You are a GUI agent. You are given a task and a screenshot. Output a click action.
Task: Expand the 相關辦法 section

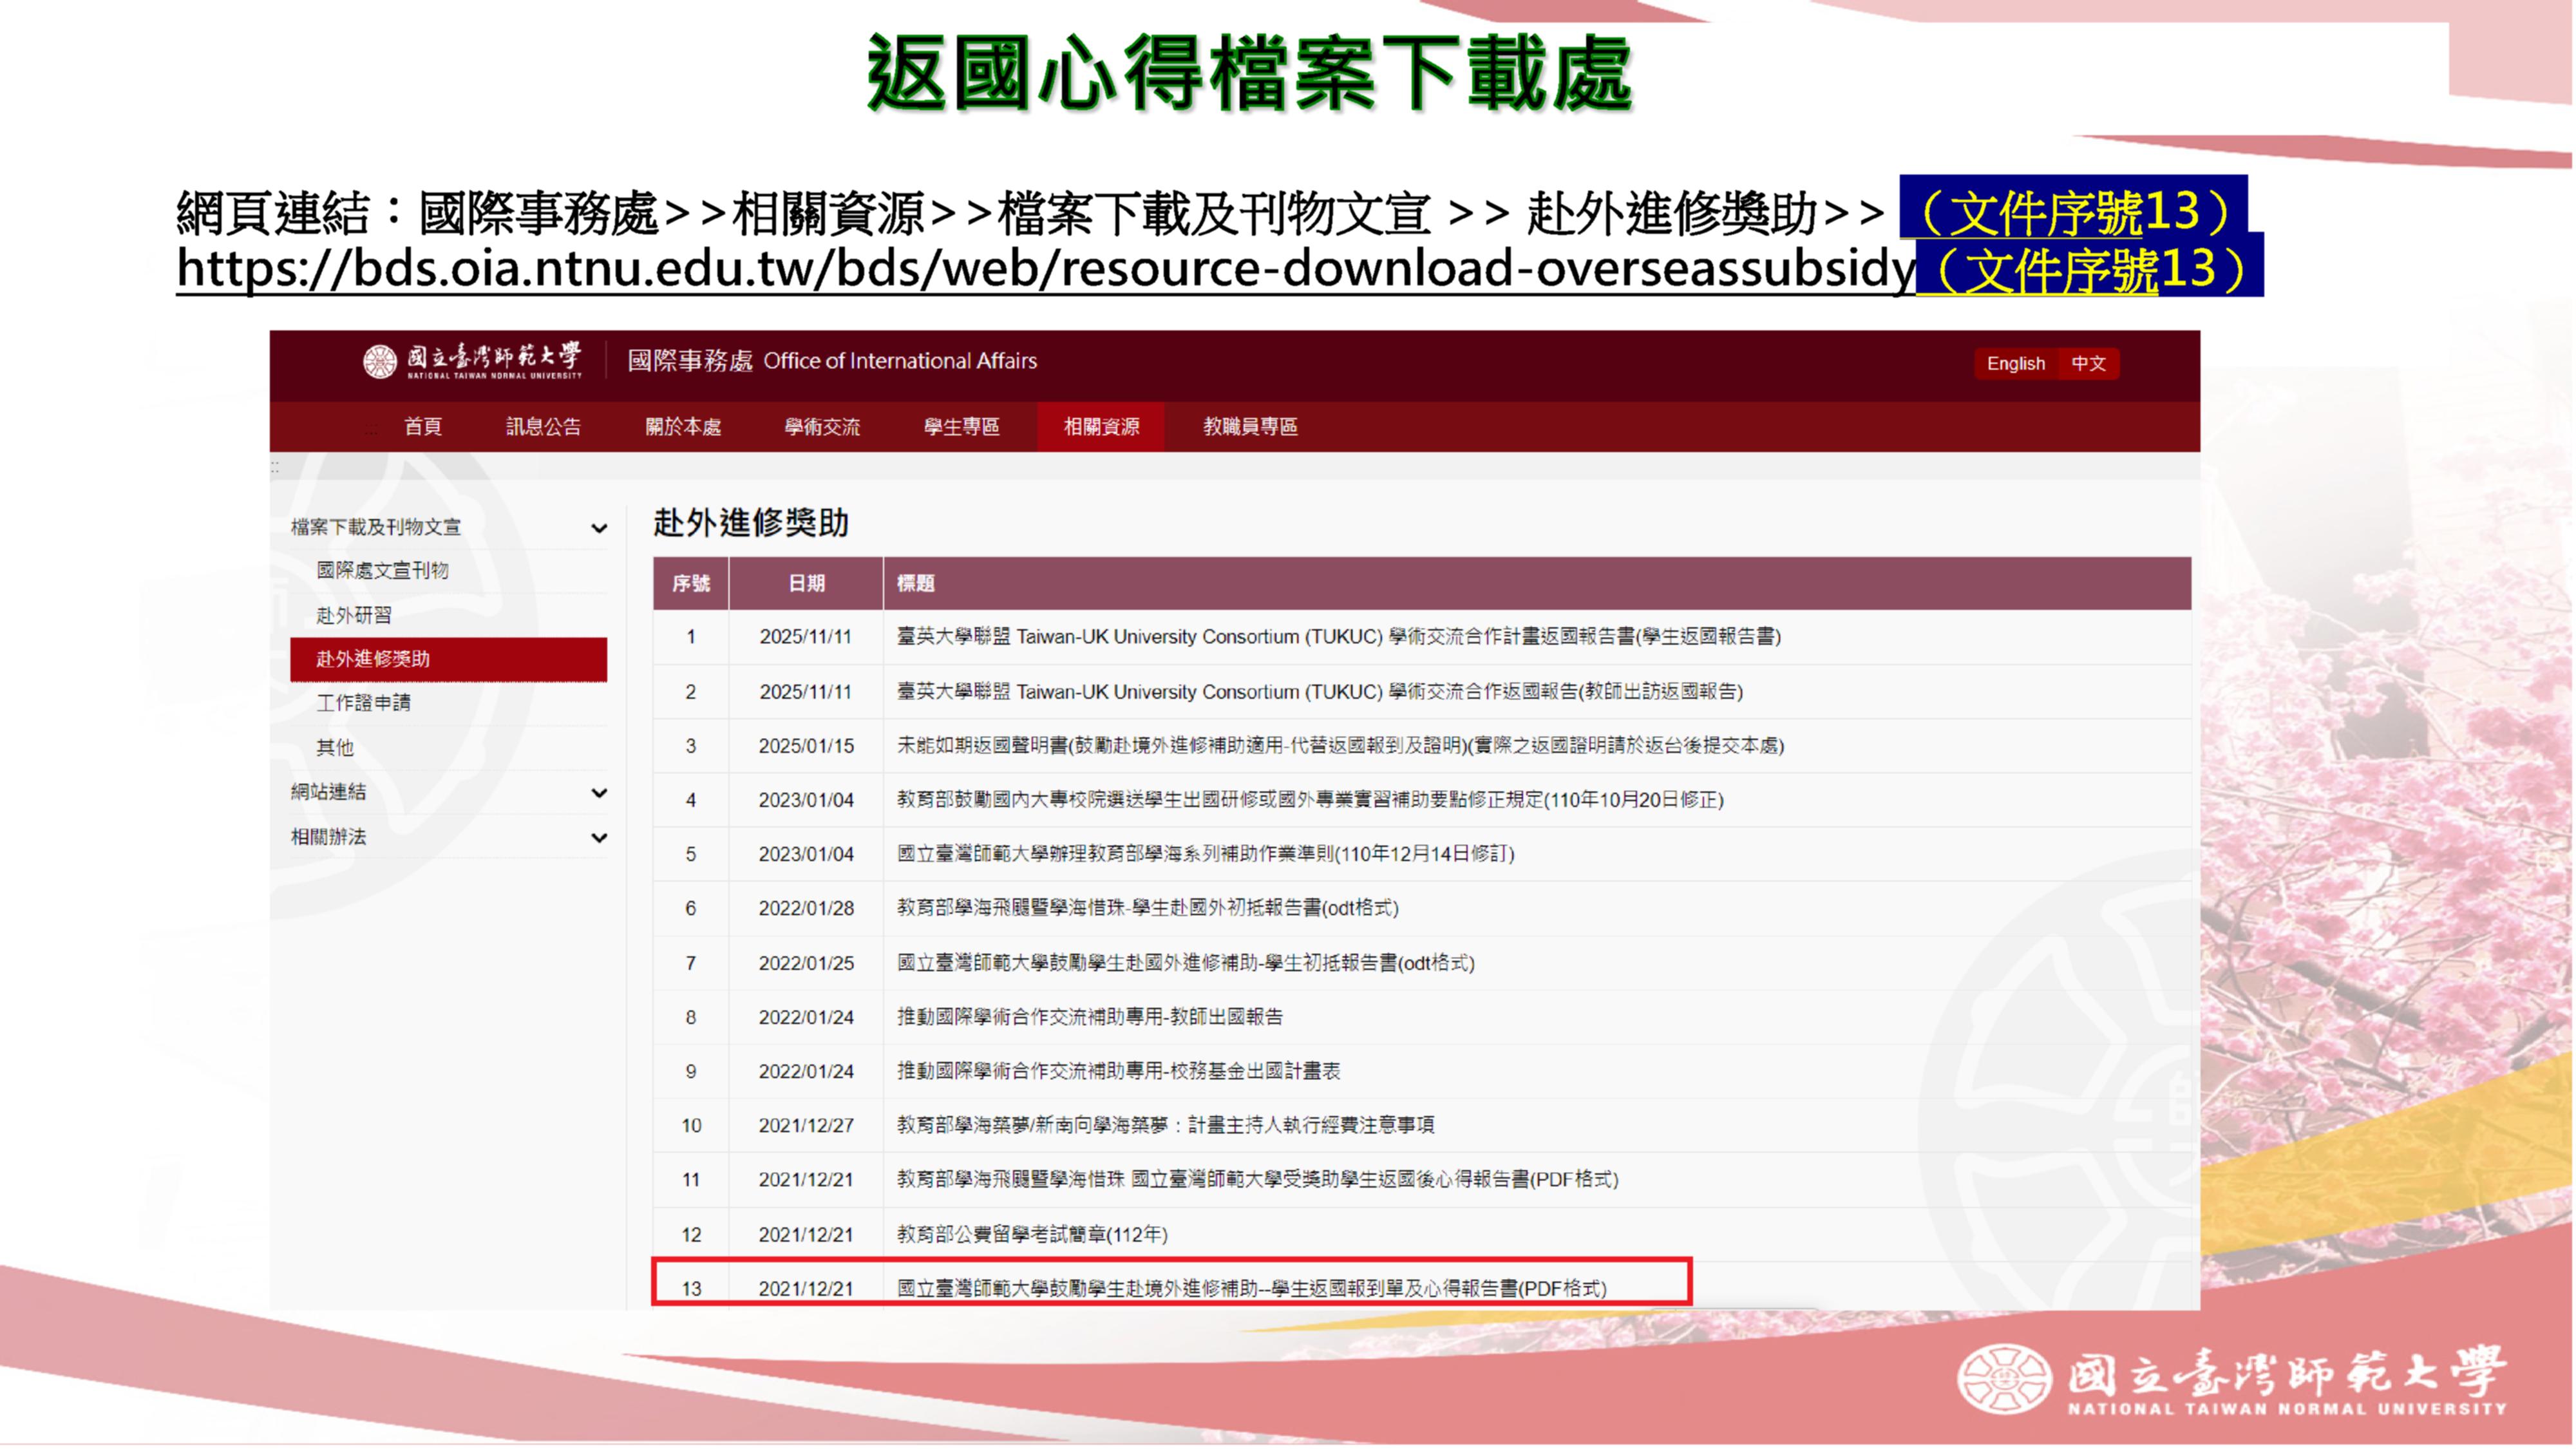coord(598,838)
